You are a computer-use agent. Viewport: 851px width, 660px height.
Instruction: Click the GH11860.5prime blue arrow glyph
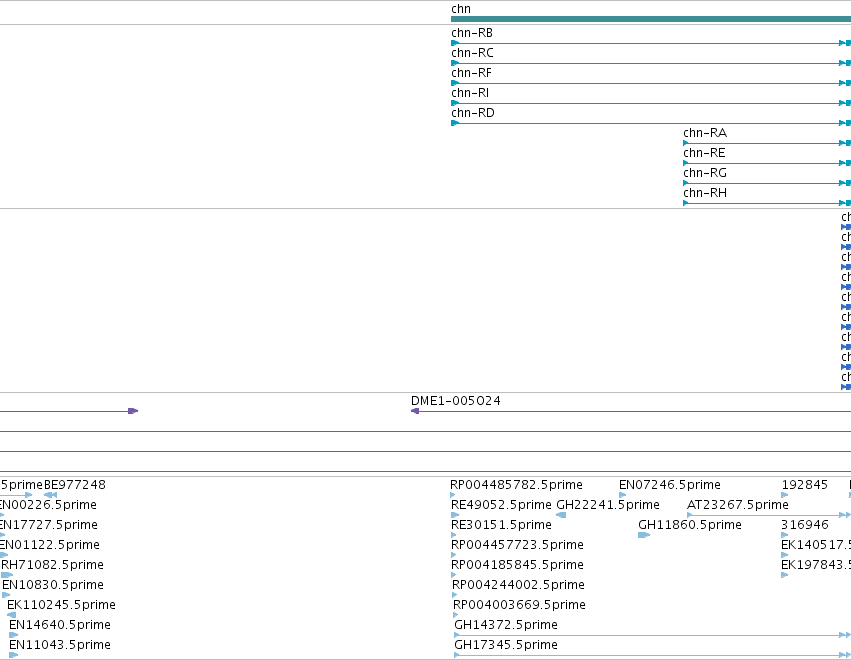644,535
